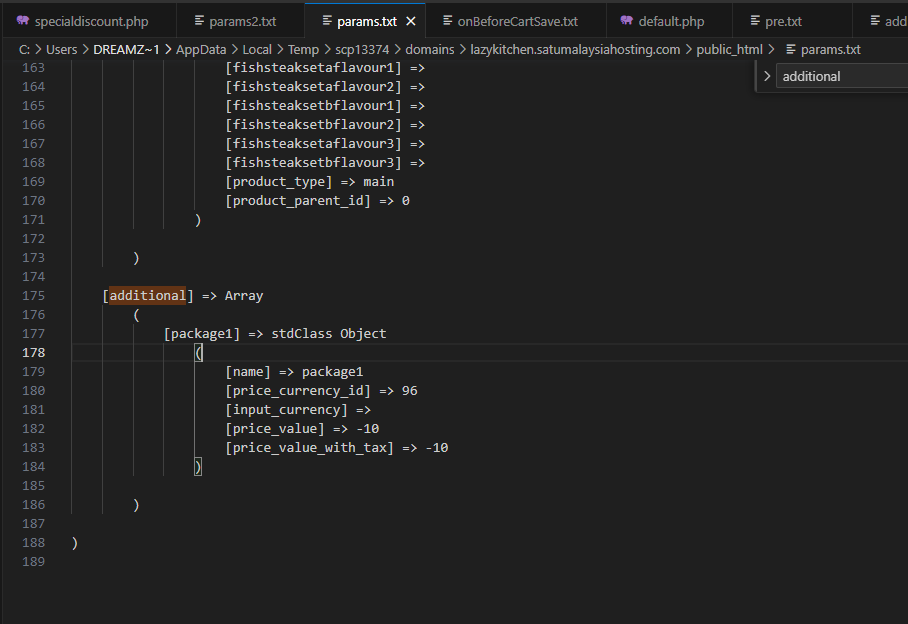Screen dimensions: 908x624
Task: Open the onBeforeCartSave.txt tab
Action: 517,21
